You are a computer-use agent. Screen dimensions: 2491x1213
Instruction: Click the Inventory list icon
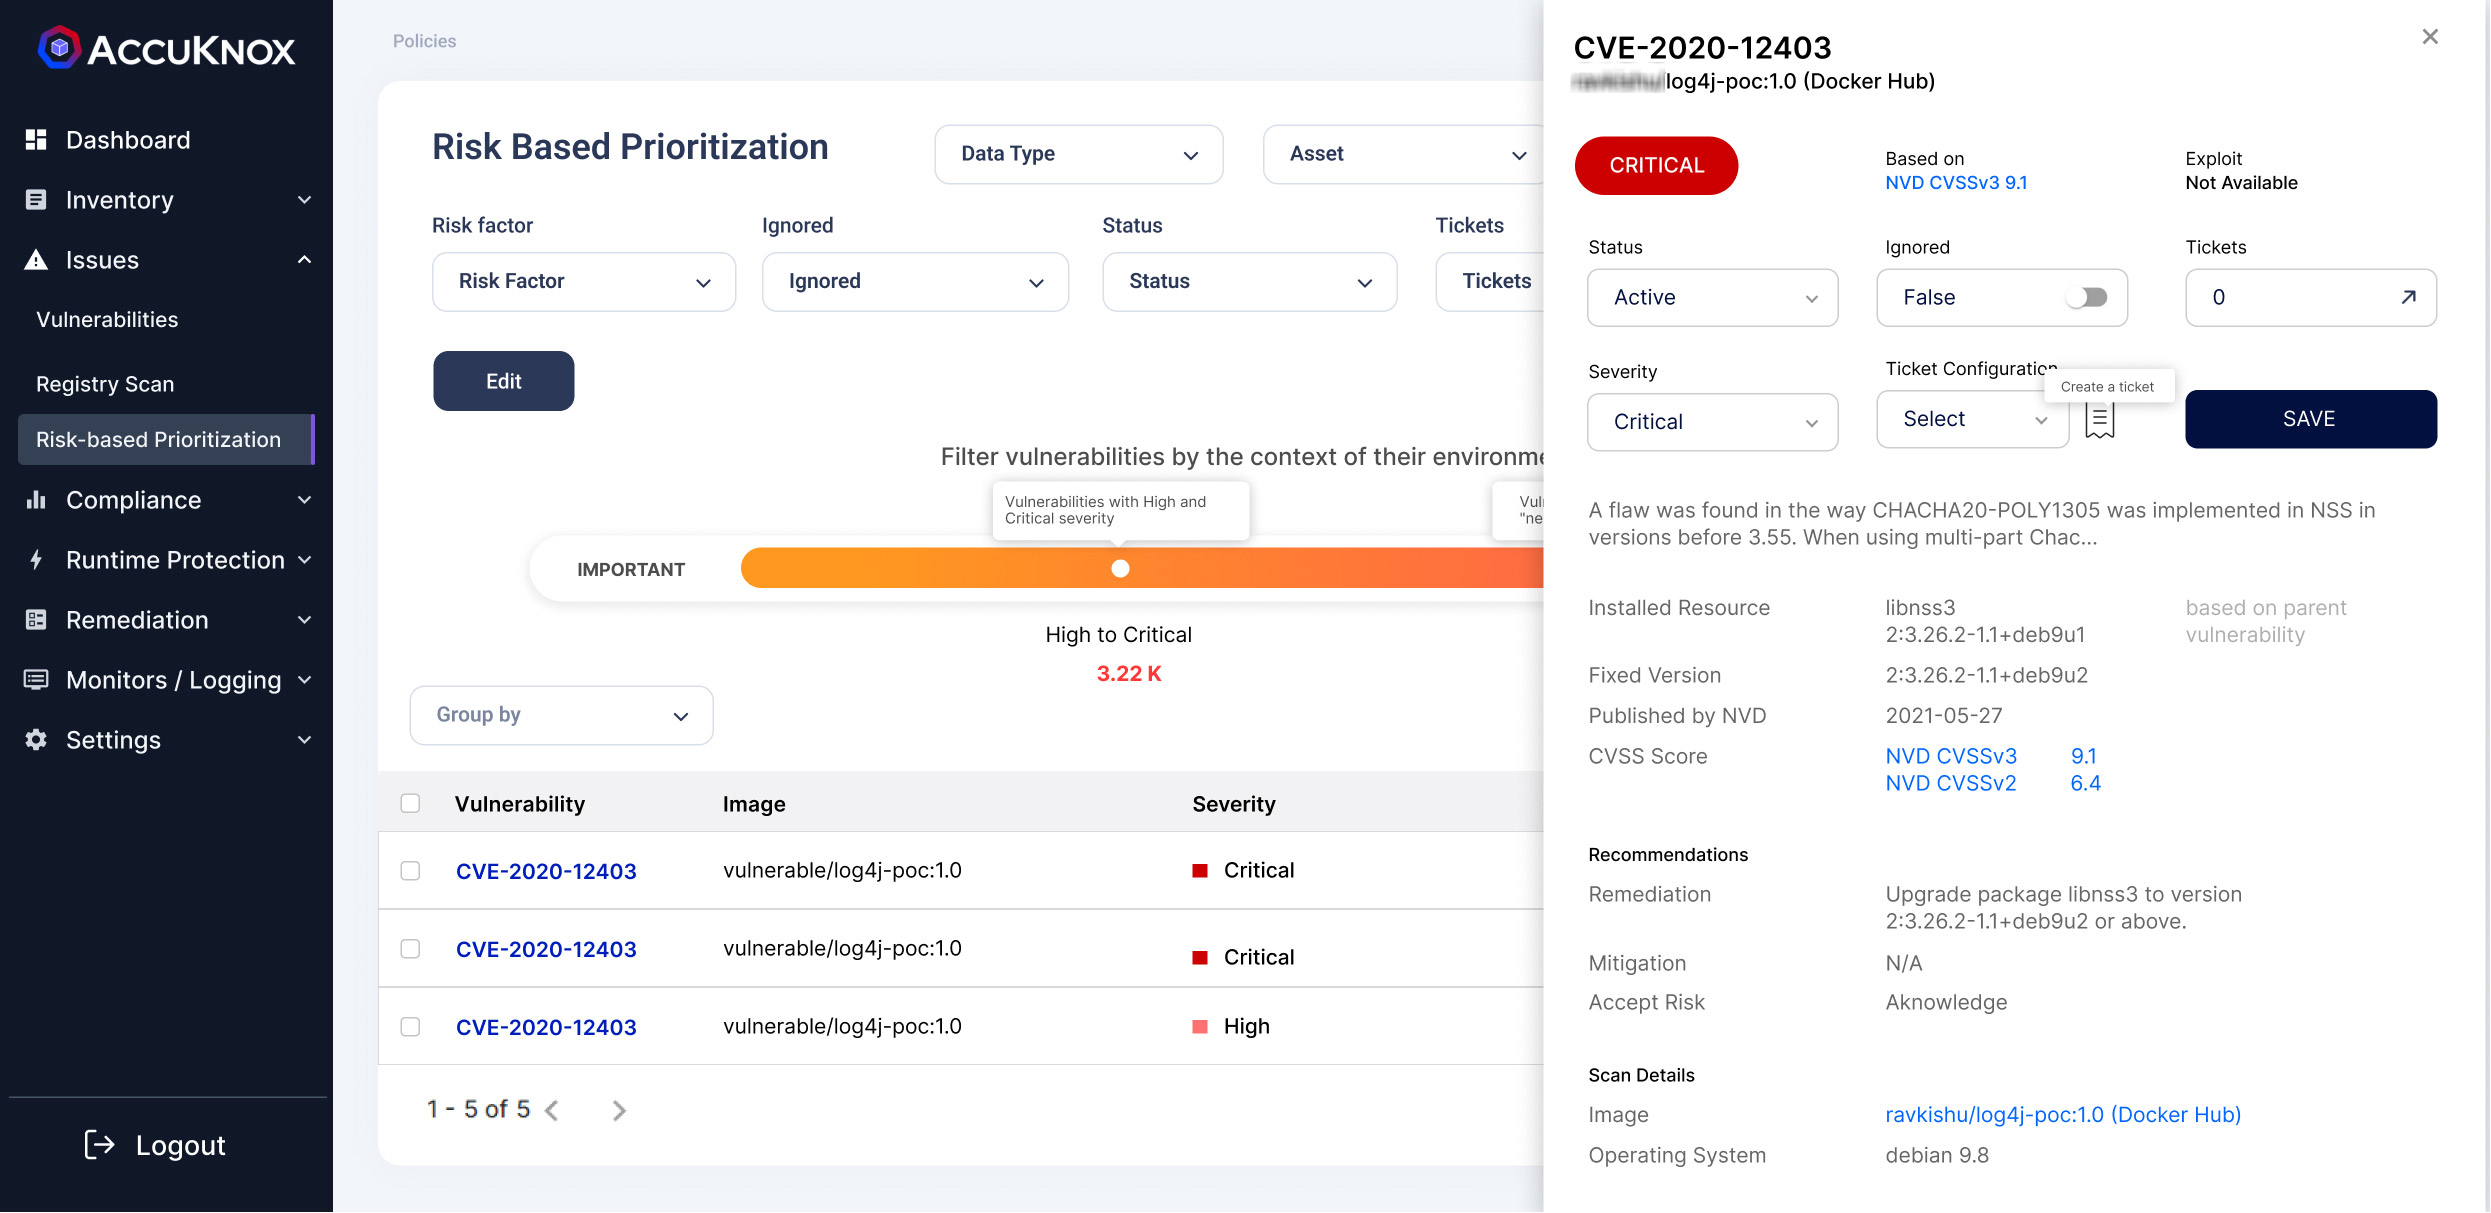pos(36,199)
